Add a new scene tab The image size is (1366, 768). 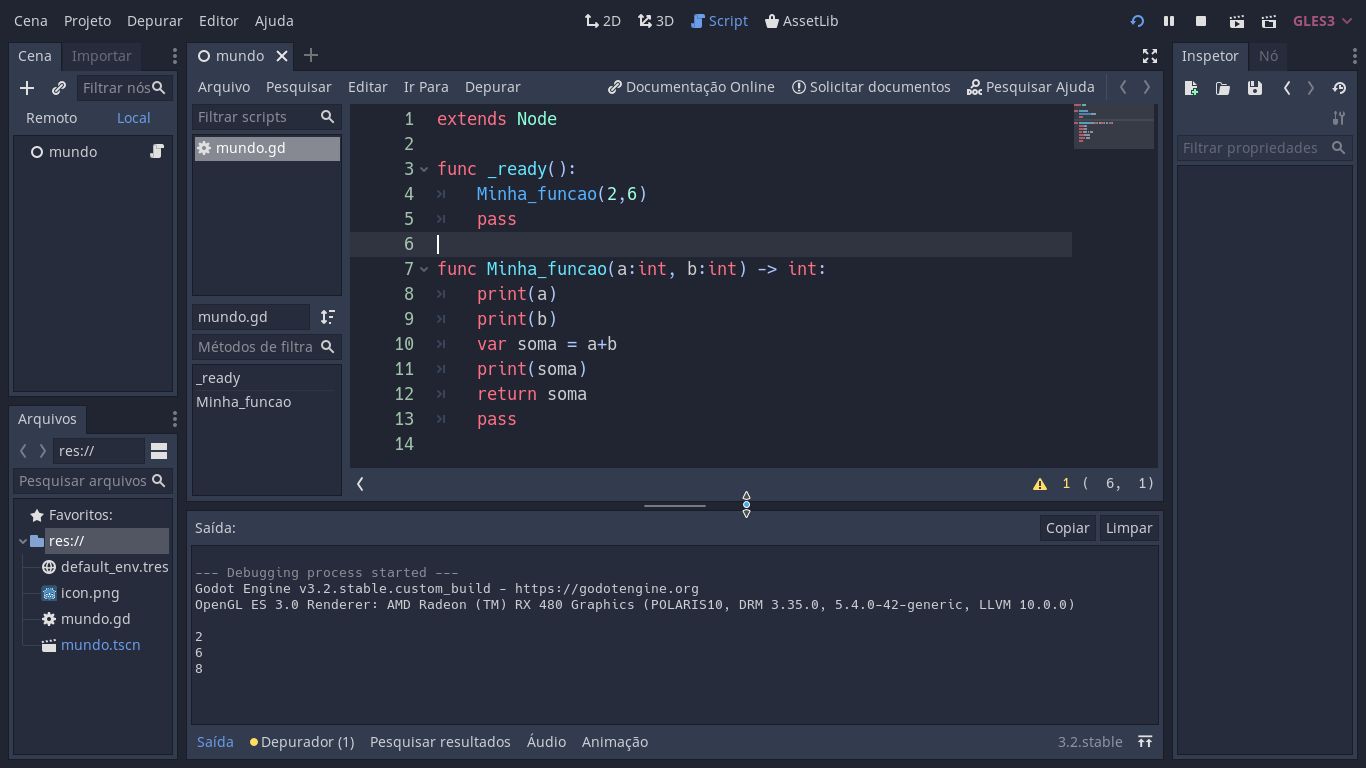point(311,56)
